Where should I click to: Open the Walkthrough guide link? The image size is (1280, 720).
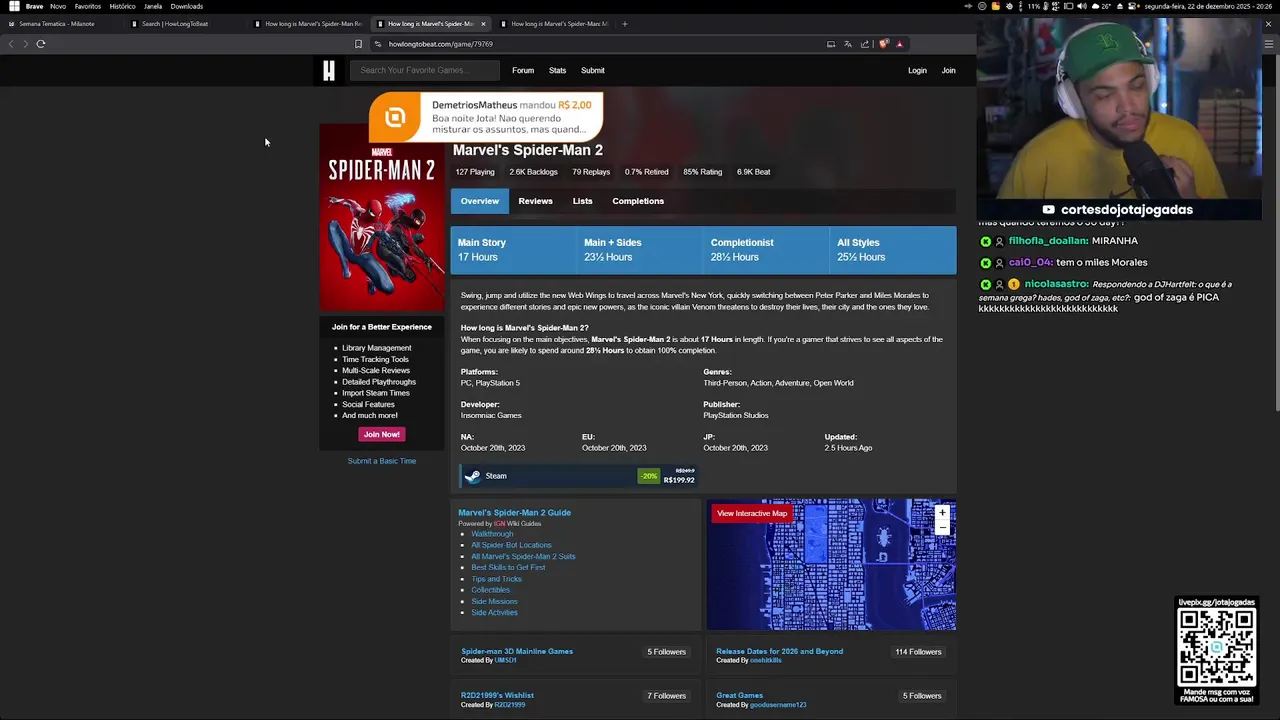point(492,534)
